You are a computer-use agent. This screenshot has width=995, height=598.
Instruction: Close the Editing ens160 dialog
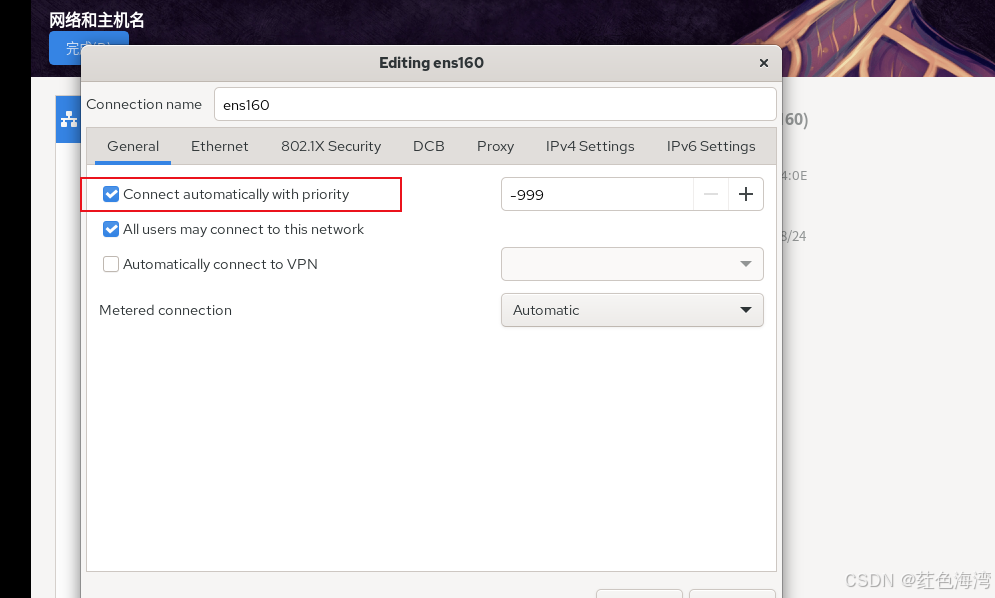click(x=764, y=63)
